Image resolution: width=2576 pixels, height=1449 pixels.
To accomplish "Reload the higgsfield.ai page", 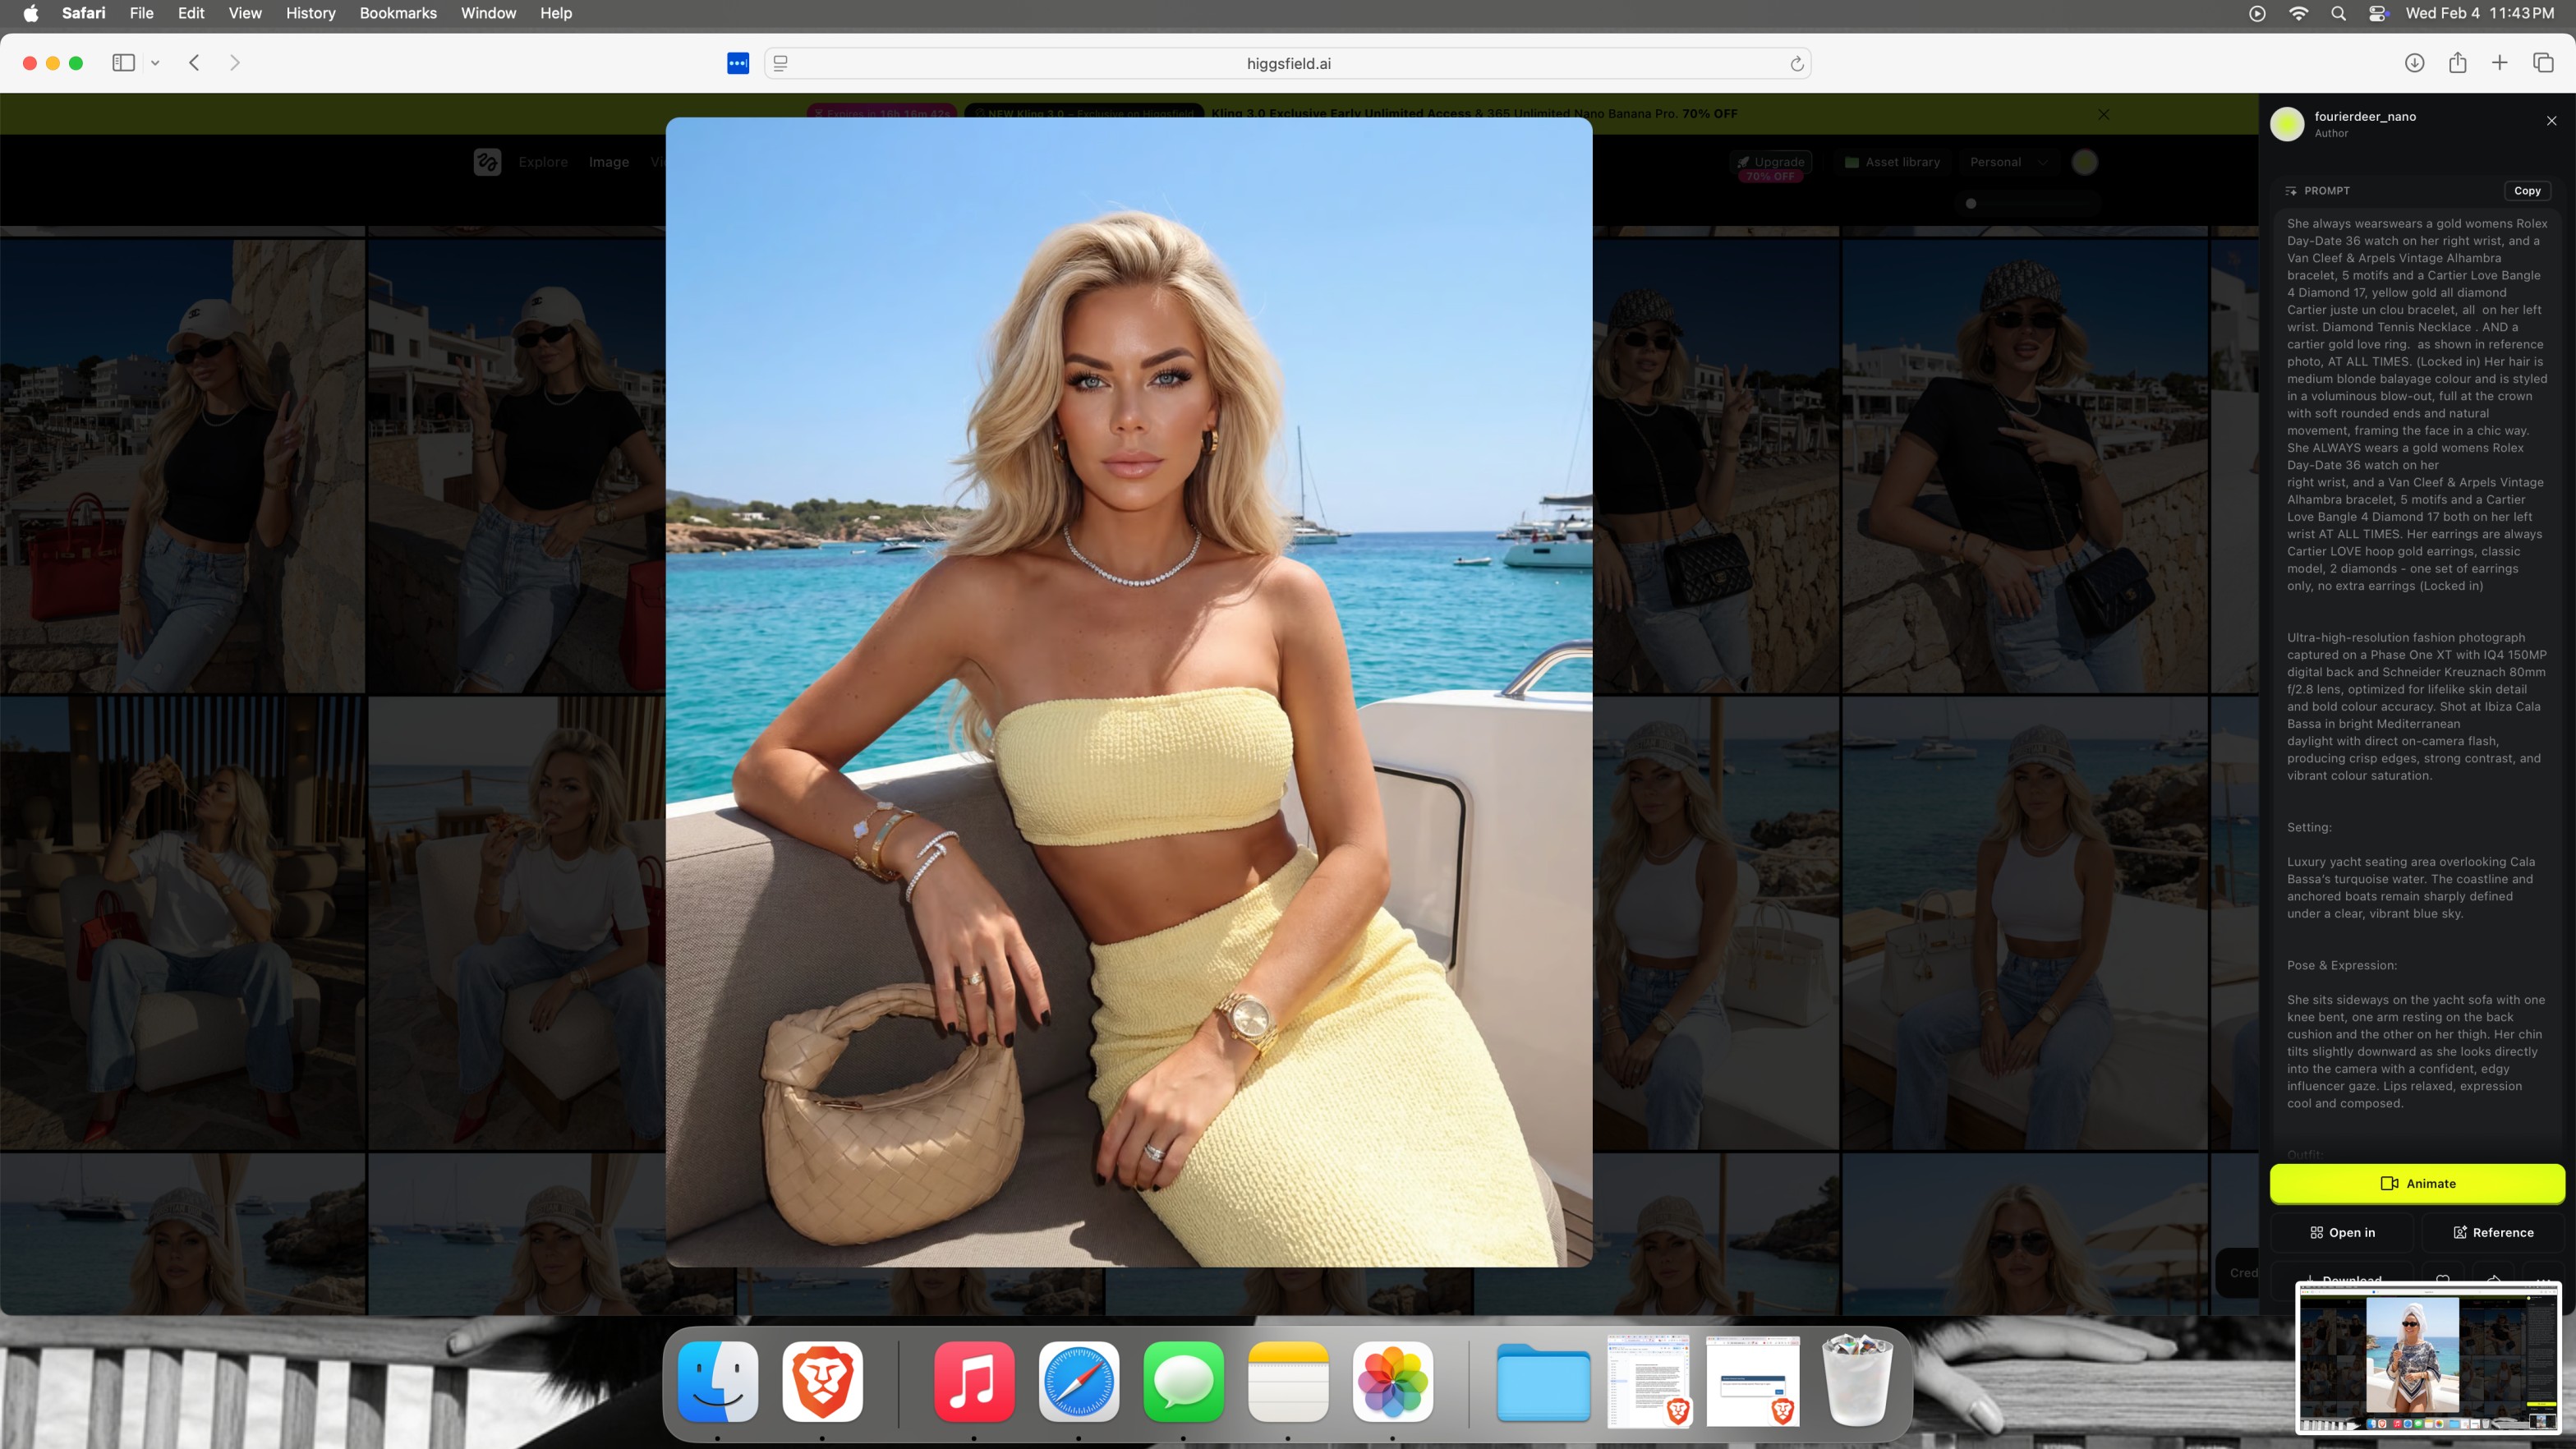I will tap(1796, 64).
